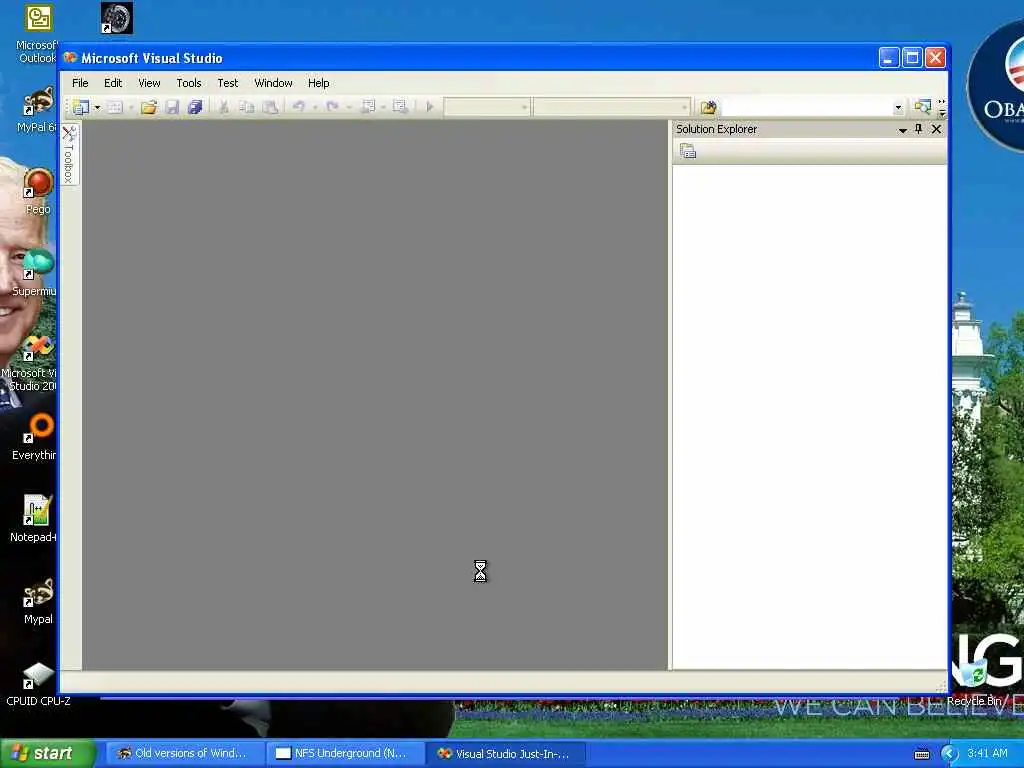Open the Help menu

pyautogui.click(x=319, y=83)
